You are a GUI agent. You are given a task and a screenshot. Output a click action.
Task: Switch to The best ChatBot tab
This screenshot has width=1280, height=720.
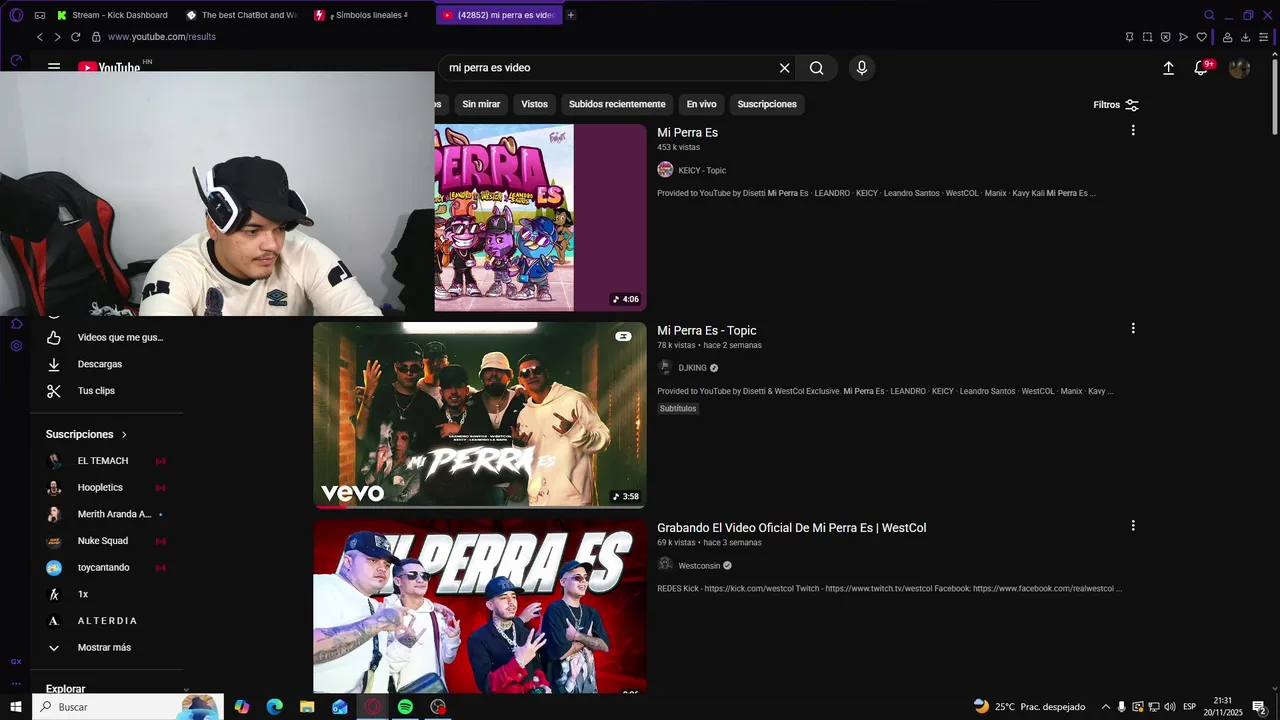pos(241,15)
